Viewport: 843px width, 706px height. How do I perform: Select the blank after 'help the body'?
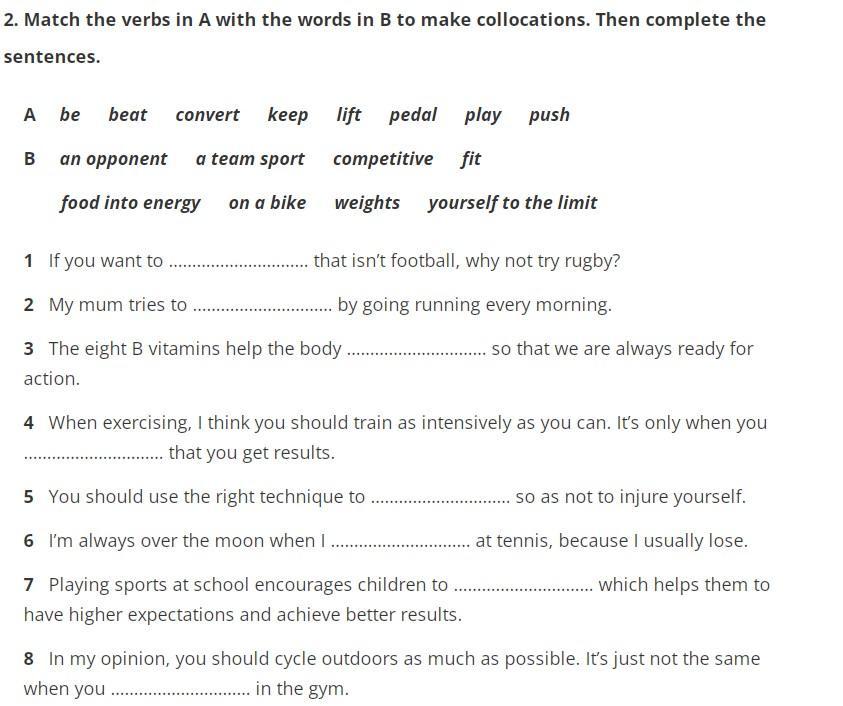pyautogui.click(x=416, y=351)
